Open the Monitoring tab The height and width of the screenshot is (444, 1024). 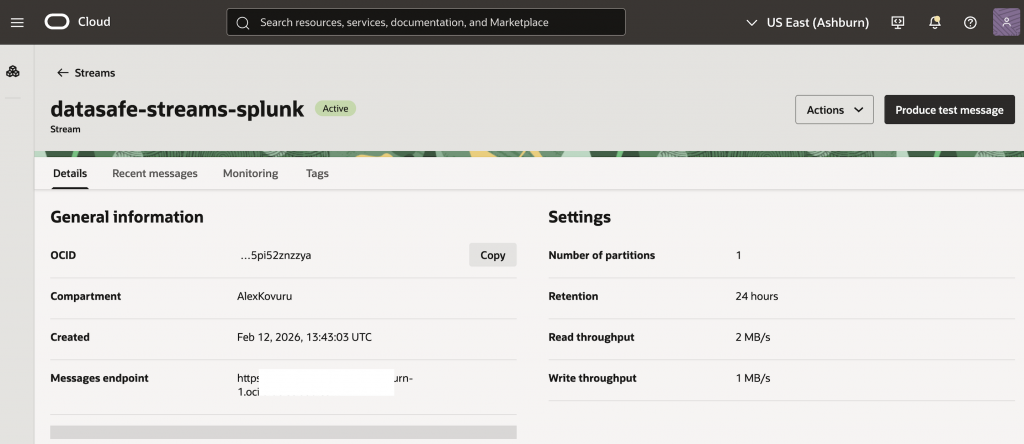point(250,173)
